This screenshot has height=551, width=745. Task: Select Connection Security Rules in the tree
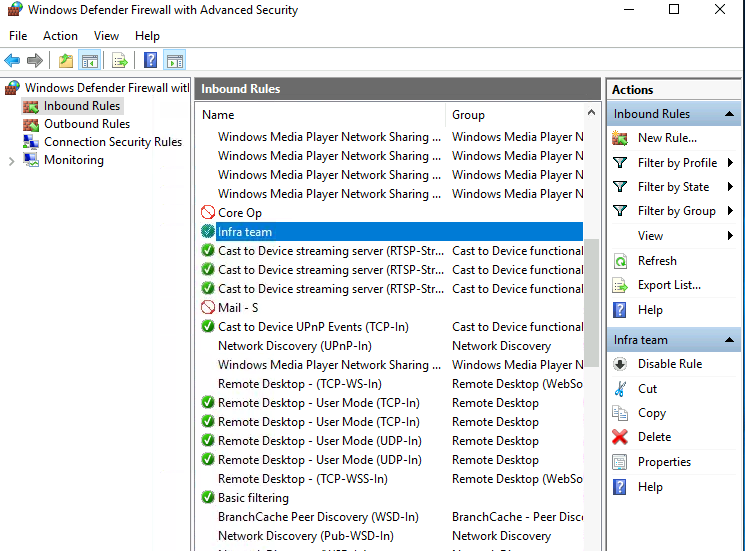113,142
